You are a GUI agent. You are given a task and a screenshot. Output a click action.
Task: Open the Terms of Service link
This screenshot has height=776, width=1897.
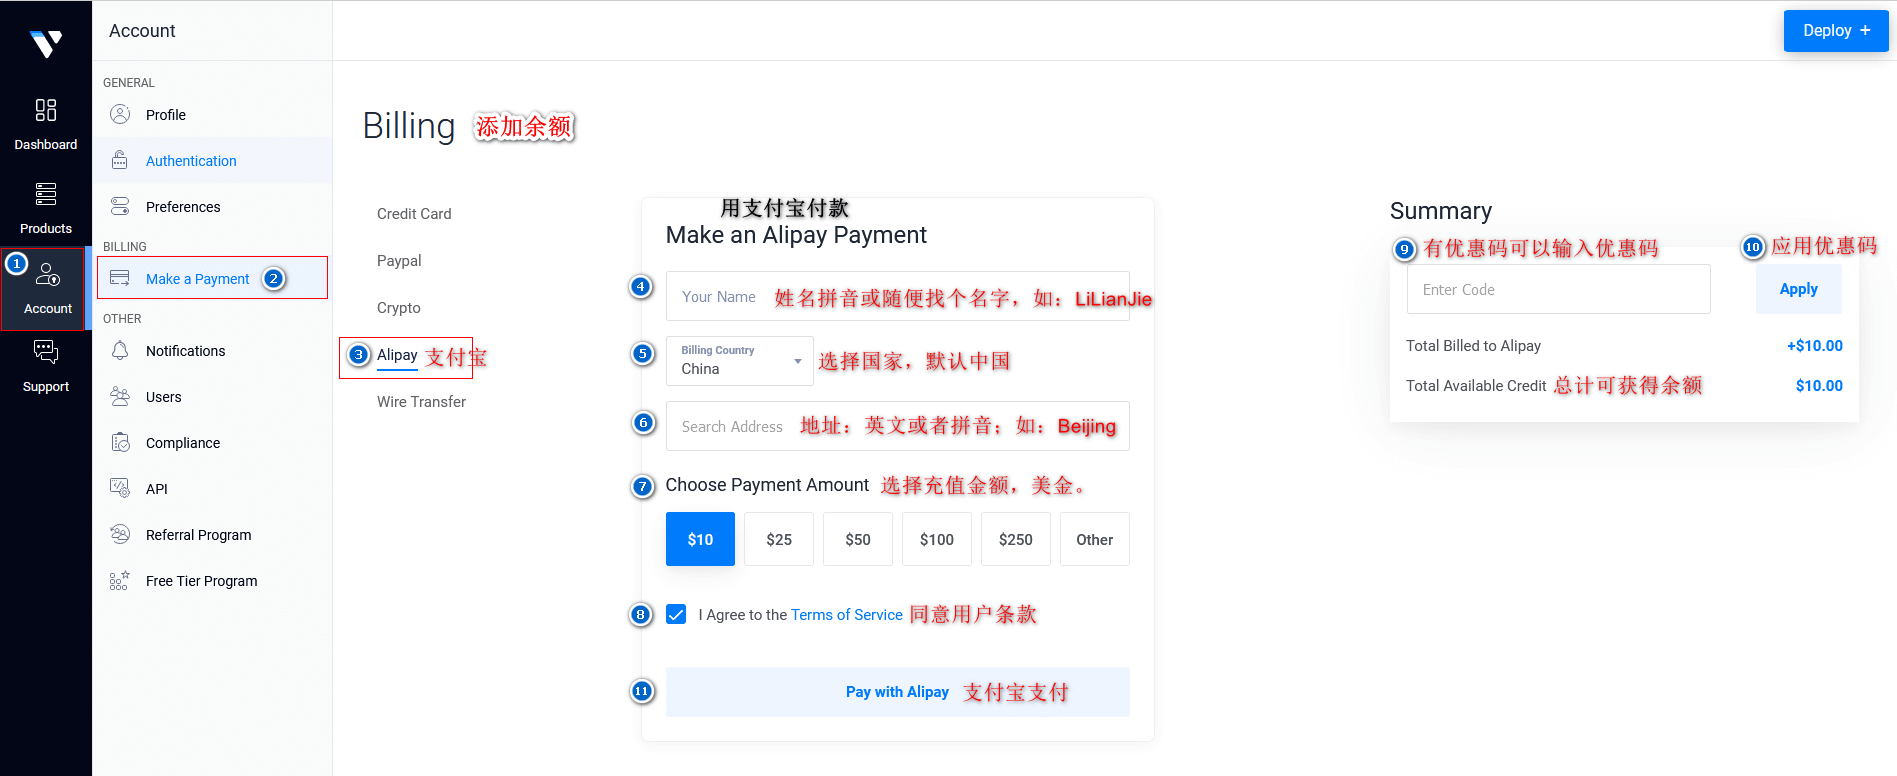(x=846, y=615)
